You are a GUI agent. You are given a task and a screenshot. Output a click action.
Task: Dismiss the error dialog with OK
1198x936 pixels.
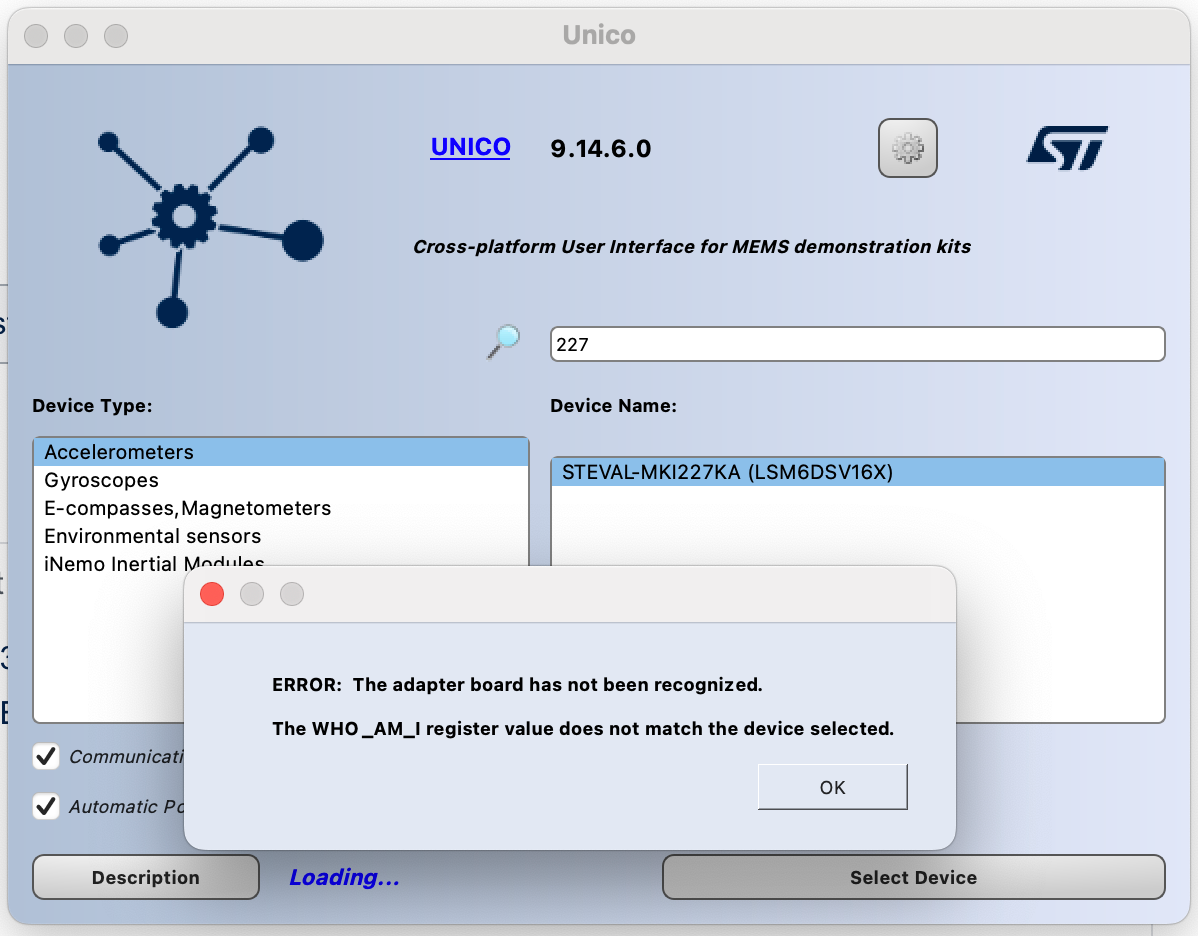click(x=832, y=787)
